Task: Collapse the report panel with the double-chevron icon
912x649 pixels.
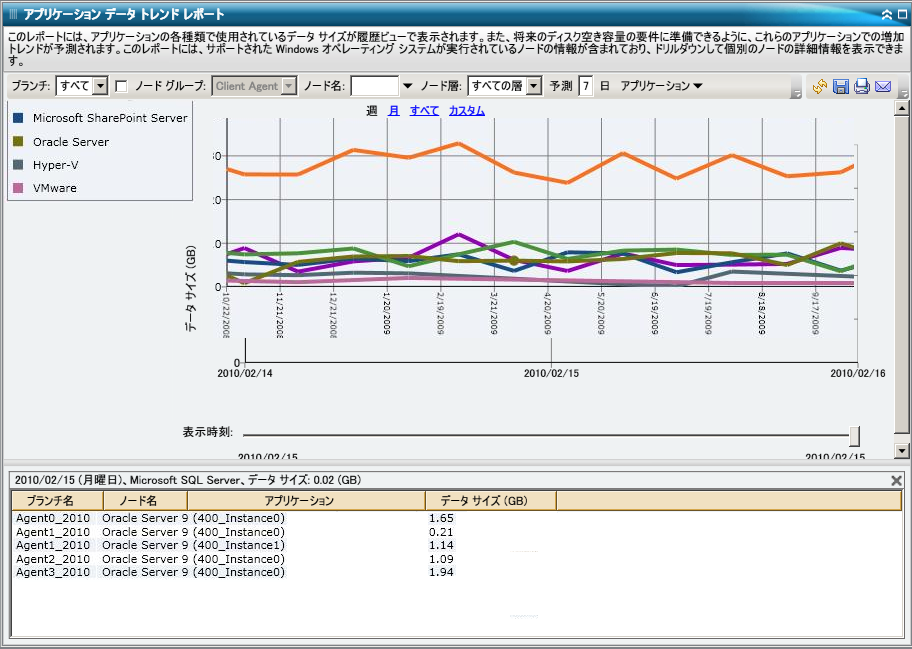Action: coord(886,14)
